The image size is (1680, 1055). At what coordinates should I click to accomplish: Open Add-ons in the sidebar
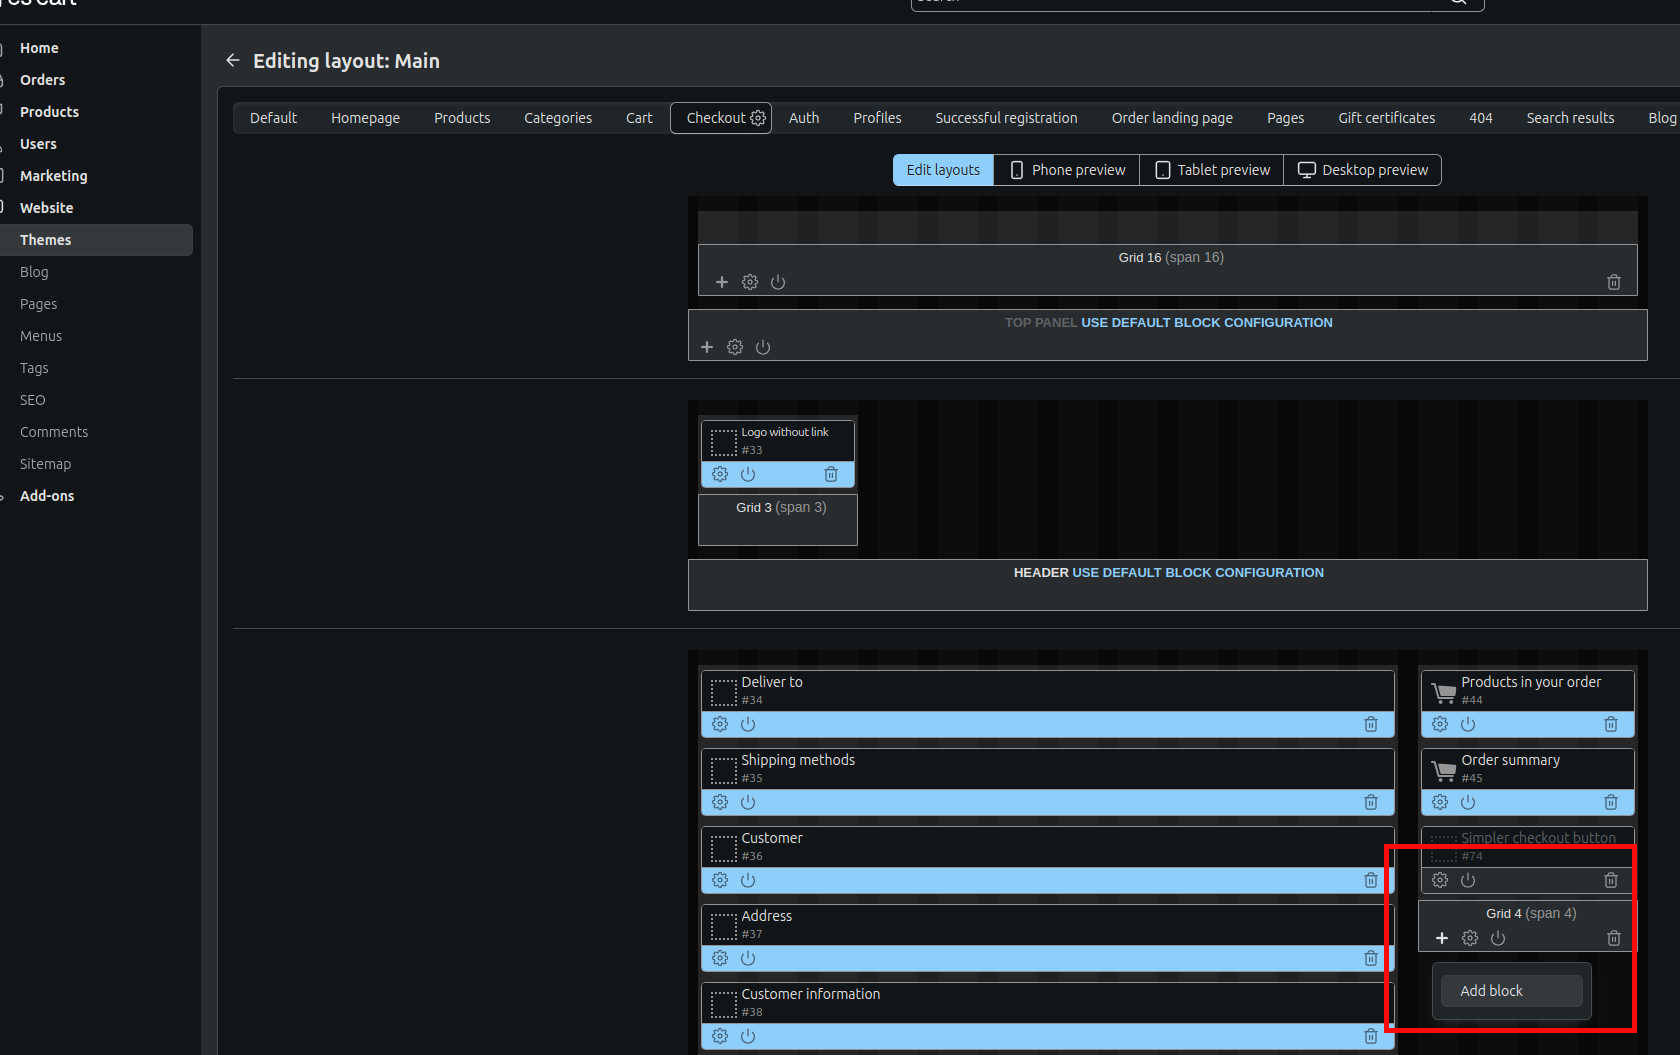pos(47,496)
